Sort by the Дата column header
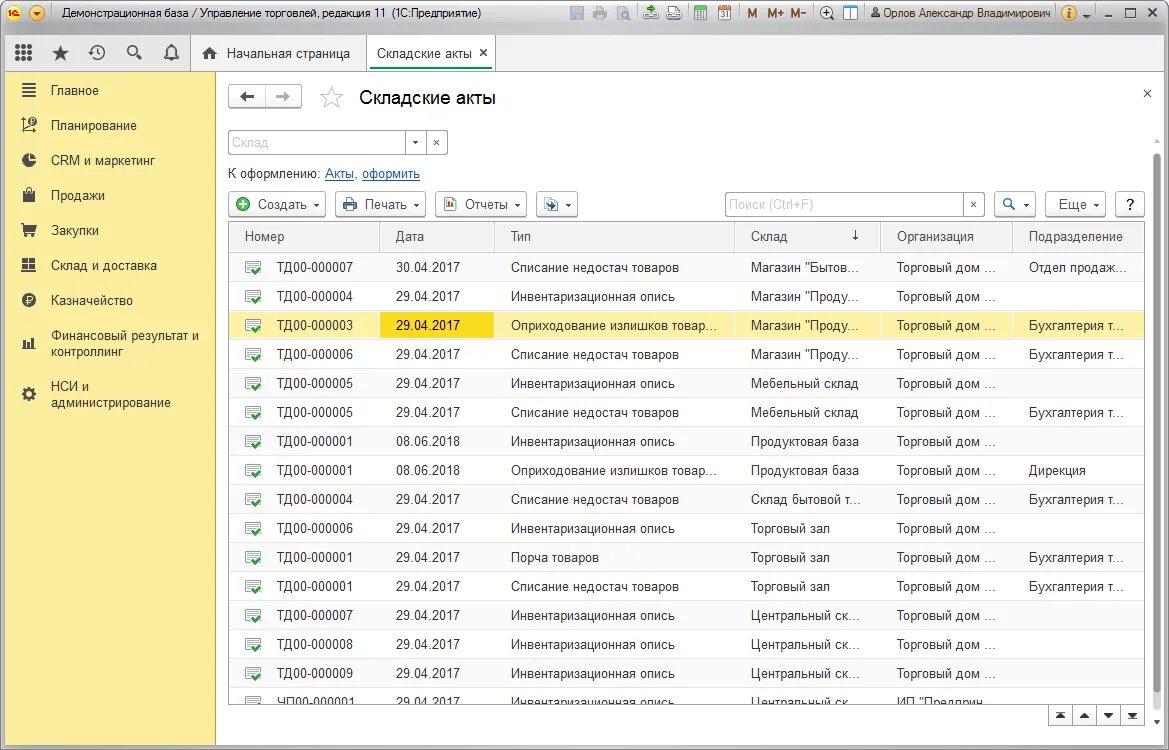Viewport: 1169px width, 750px height. pyautogui.click(x=437, y=236)
